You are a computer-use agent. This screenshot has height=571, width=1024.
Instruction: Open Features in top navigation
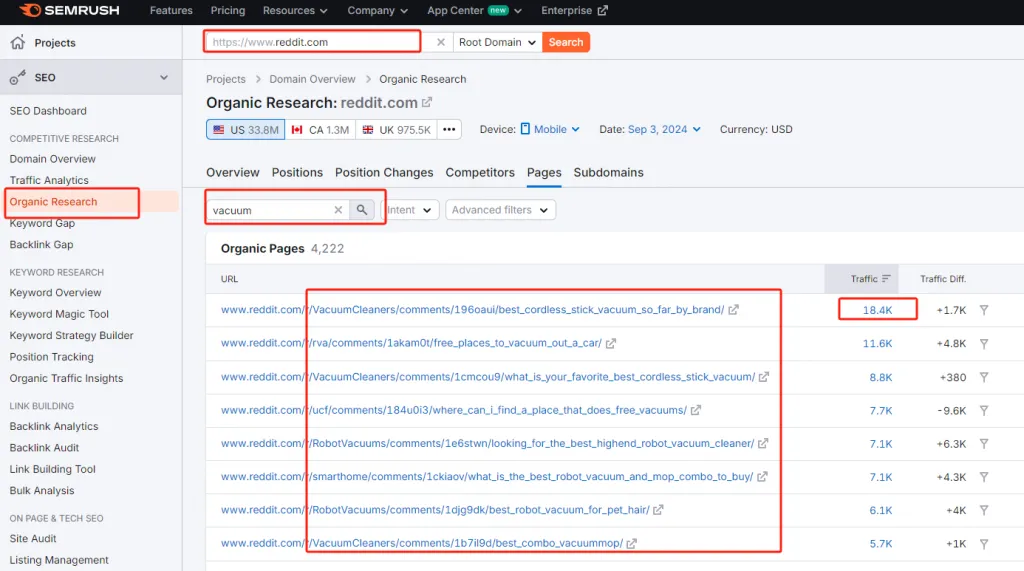pos(171,10)
